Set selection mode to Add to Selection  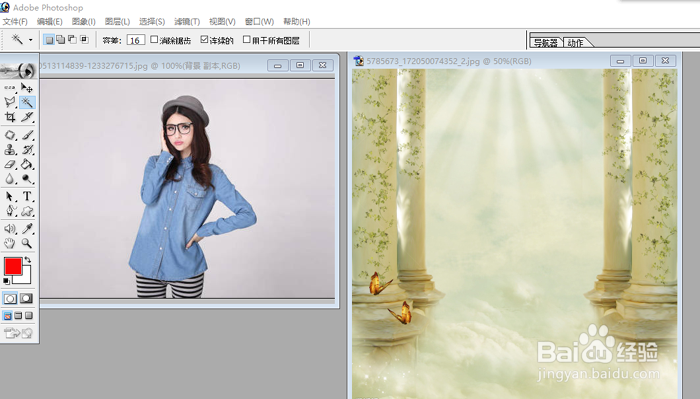(61, 40)
